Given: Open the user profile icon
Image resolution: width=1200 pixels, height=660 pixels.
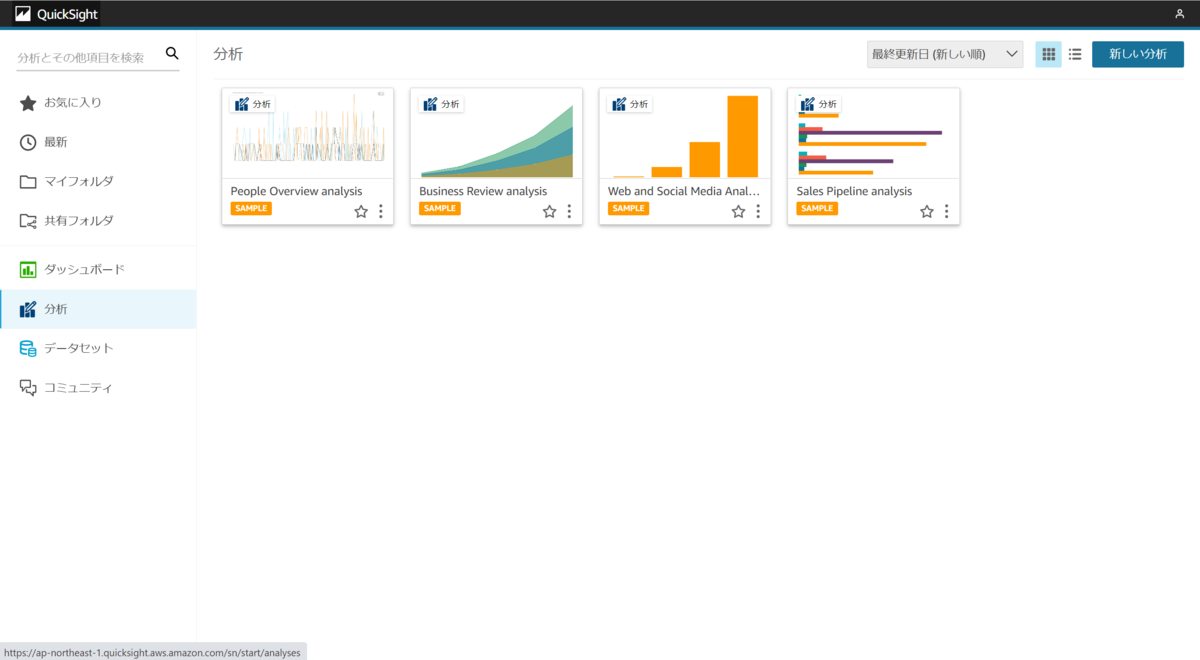Looking at the screenshot, I should (1179, 13).
